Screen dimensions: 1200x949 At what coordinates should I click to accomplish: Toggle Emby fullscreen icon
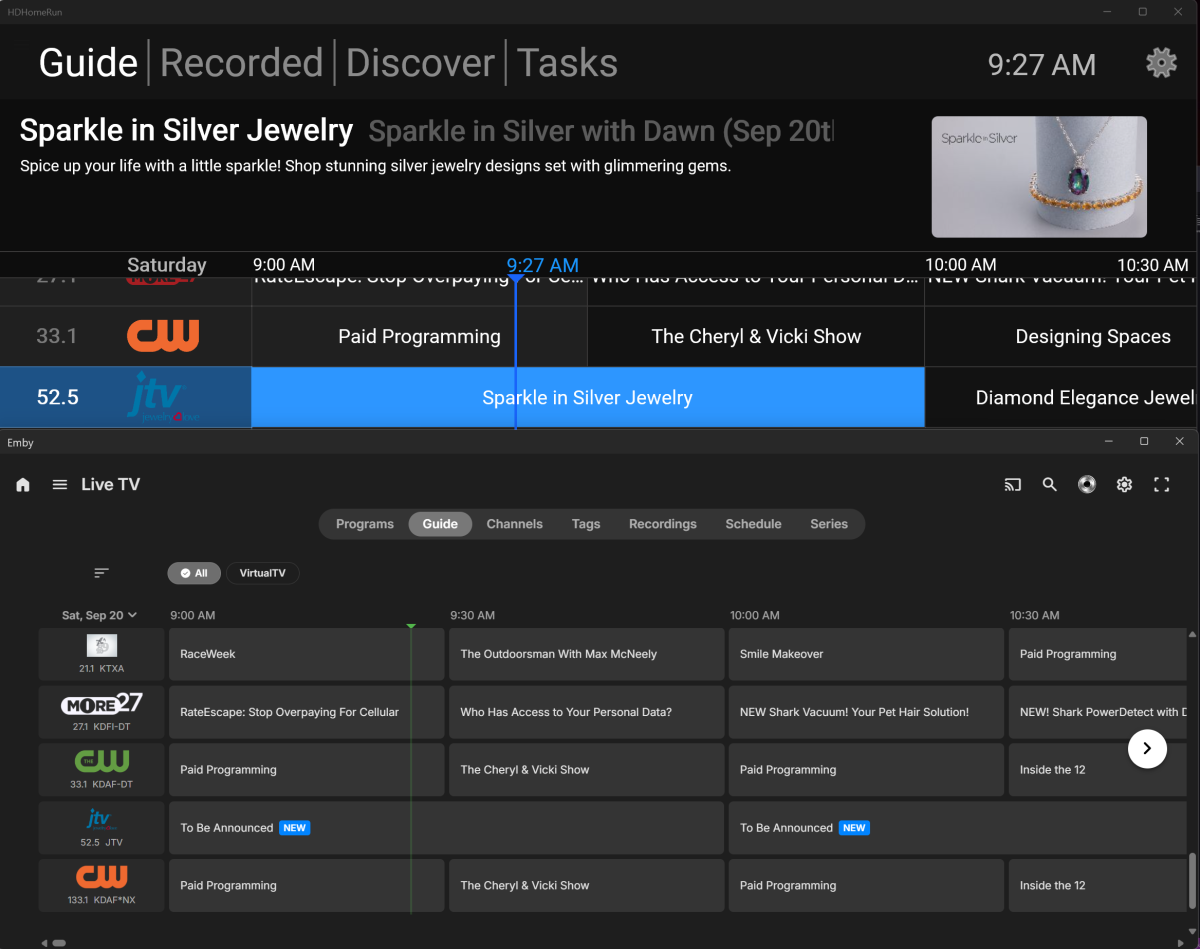pyautogui.click(x=1161, y=485)
